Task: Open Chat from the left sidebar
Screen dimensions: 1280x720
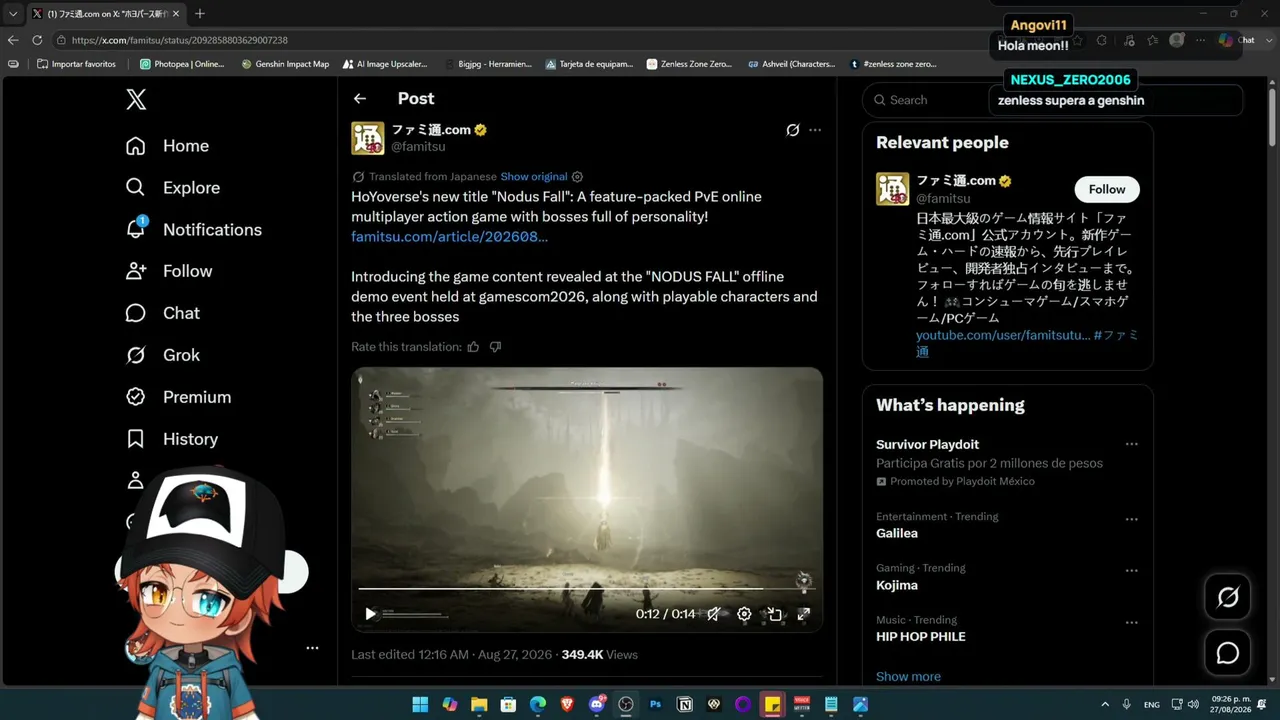Action: point(162,313)
